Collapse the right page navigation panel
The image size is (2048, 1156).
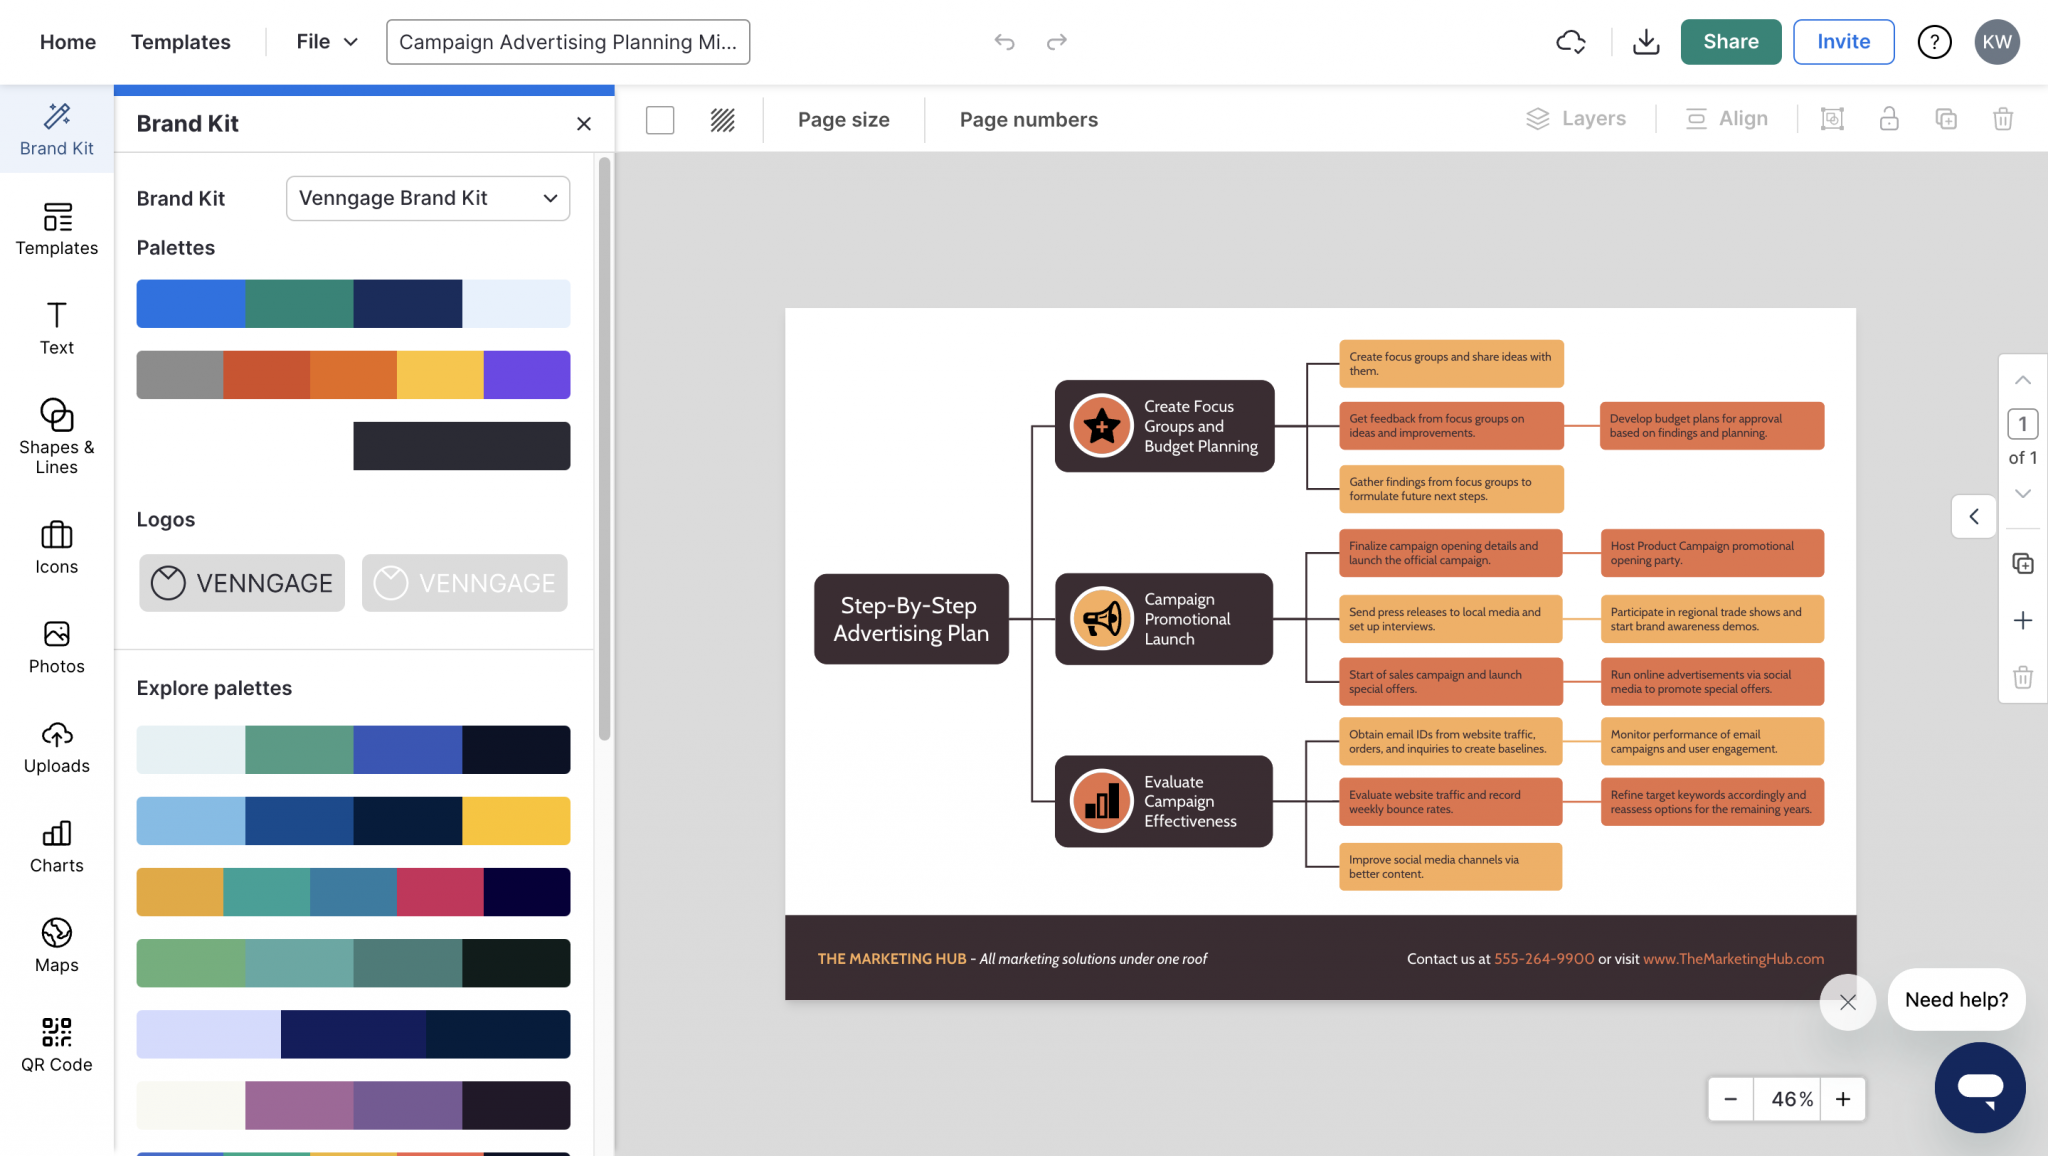pos(1974,517)
